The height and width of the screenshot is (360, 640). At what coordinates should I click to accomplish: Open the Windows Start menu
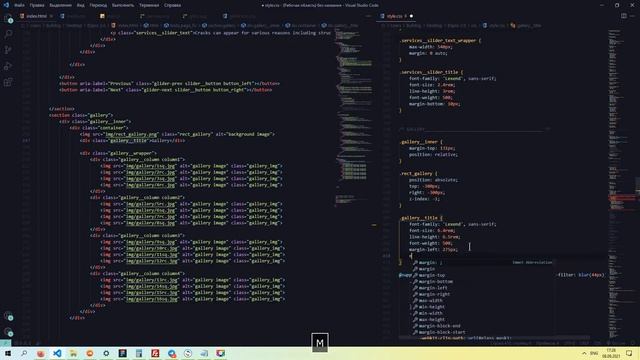click(8, 353)
